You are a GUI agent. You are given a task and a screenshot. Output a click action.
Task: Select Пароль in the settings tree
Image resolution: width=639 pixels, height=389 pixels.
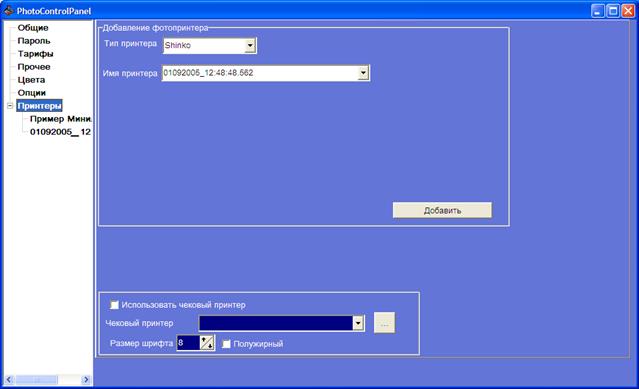tap(33, 41)
